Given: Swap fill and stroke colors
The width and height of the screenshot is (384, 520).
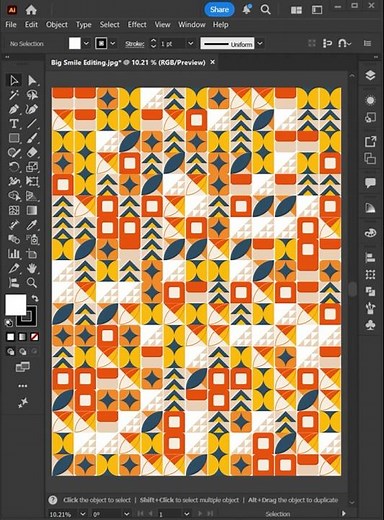Looking at the screenshot, I should coord(35,298).
